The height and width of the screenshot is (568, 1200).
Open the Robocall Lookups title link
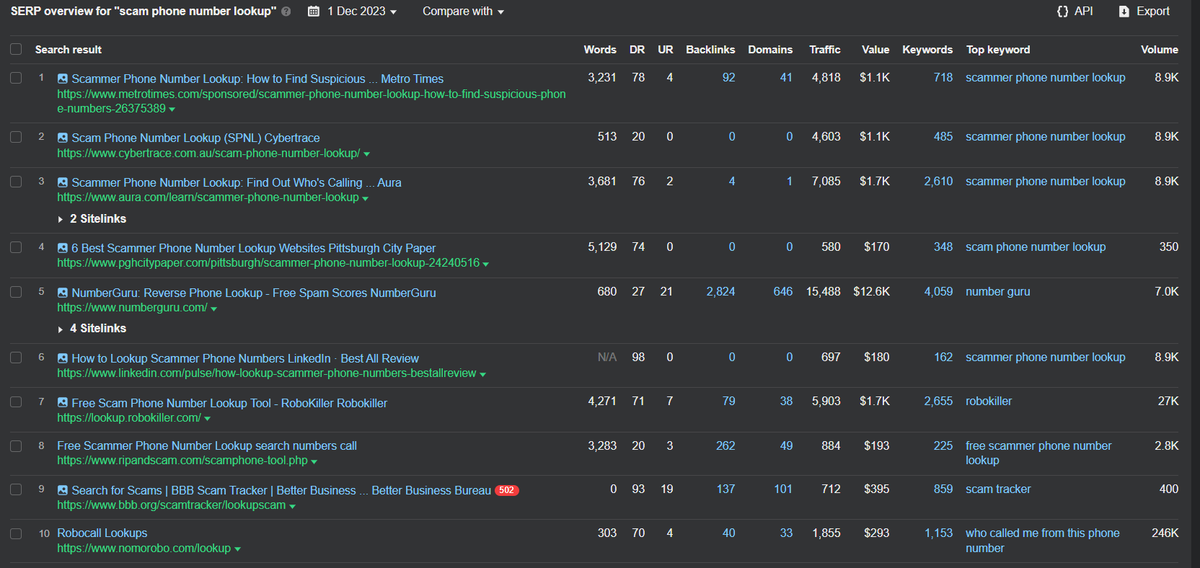102,533
